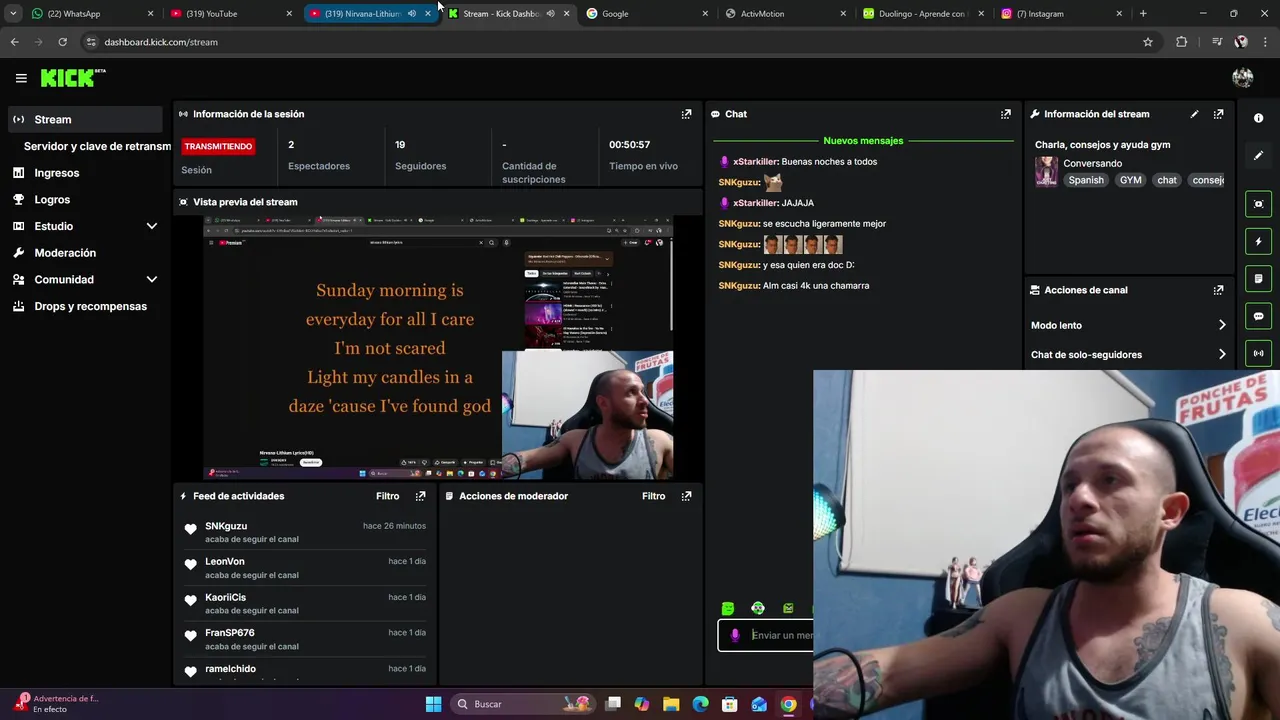Edit stream info with the pencil icon in panel header
This screenshot has height=720, width=1280.
tap(1194, 114)
